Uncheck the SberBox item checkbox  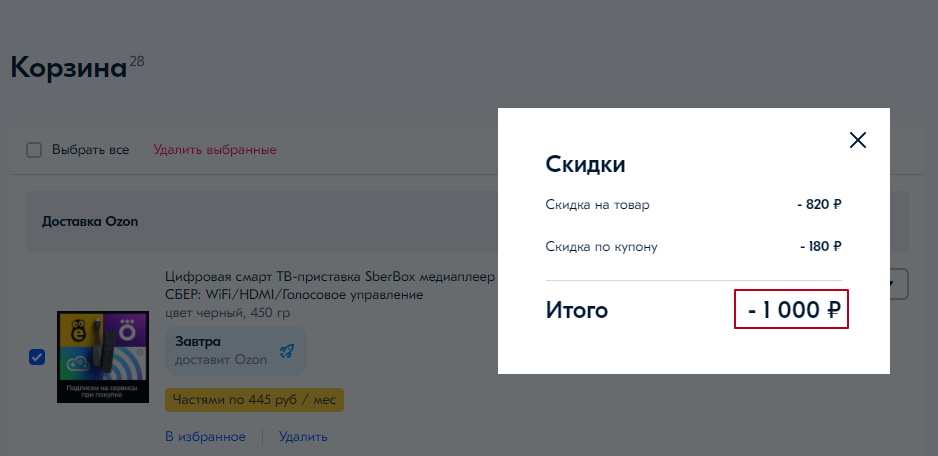pyautogui.click(x=37, y=357)
